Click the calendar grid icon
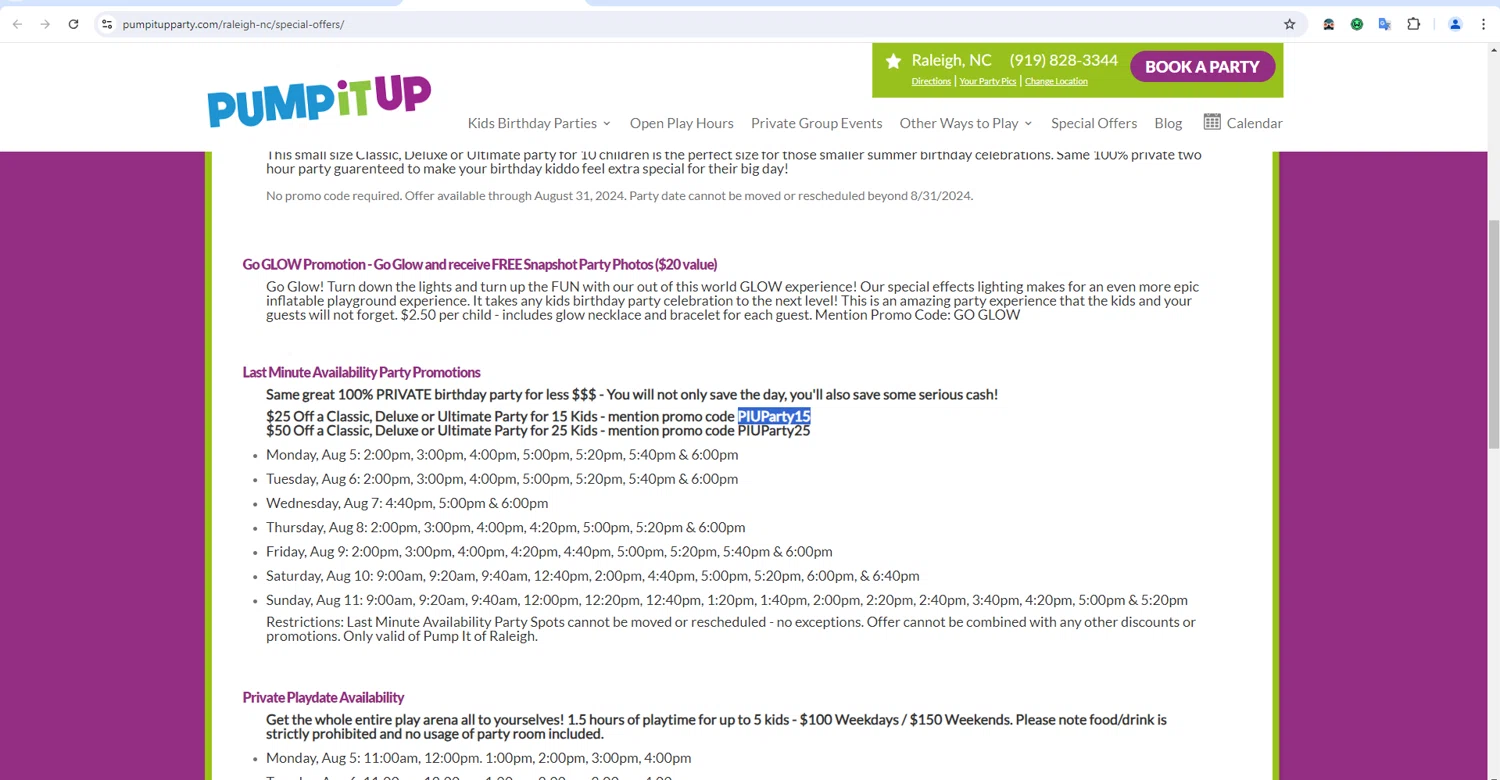 (1212, 122)
